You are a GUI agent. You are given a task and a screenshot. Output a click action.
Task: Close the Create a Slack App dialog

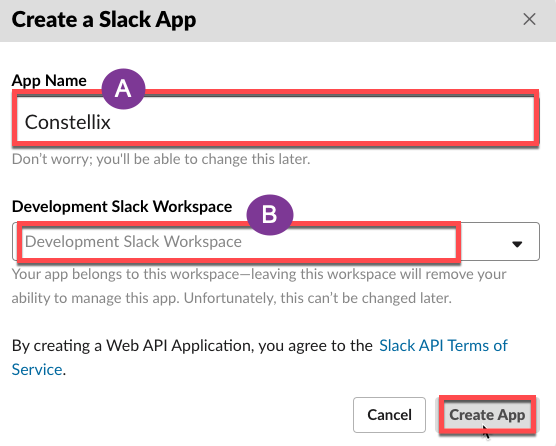(529, 19)
